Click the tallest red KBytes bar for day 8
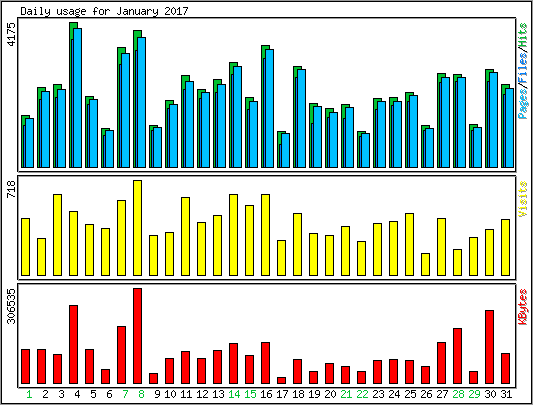 point(137,336)
